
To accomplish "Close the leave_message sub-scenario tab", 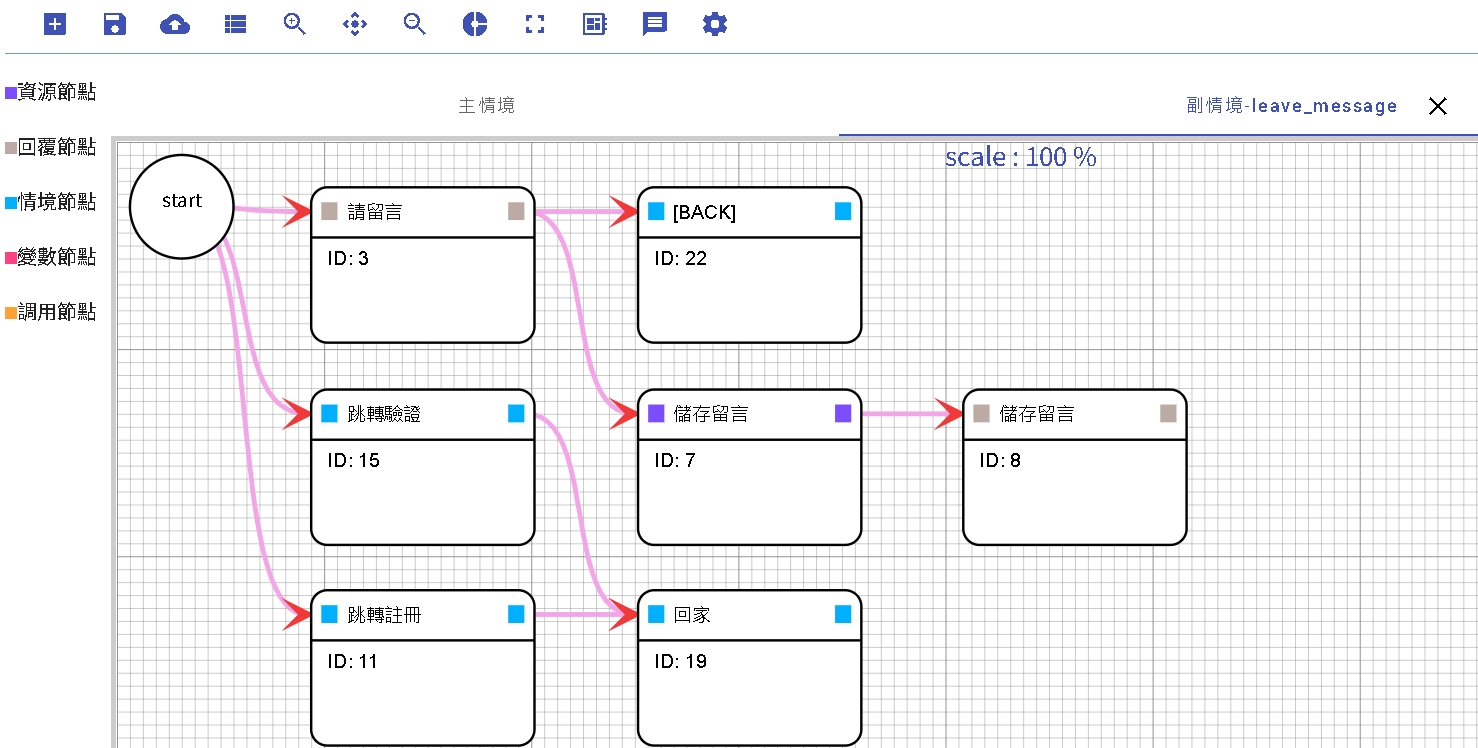I will pyautogui.click(x=1437, y=106).
